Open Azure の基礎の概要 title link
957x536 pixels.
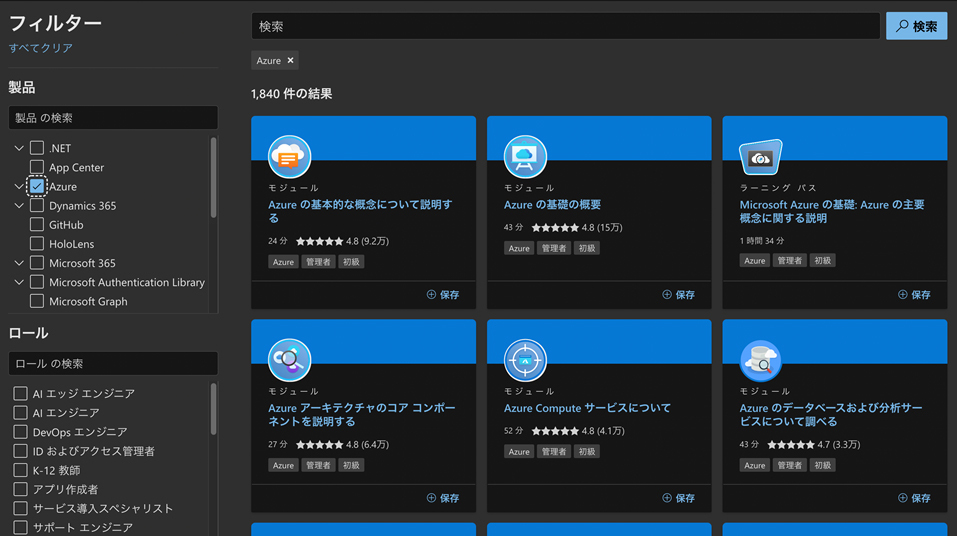pyautogui.click(x=552, y=205)
